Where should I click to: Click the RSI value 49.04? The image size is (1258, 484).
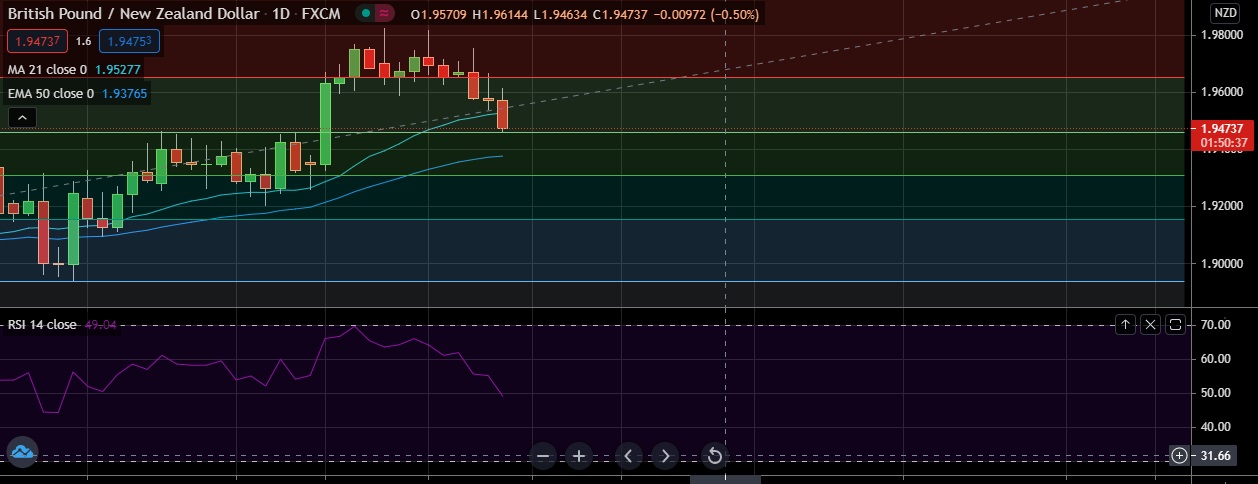[x=101, y=325]
